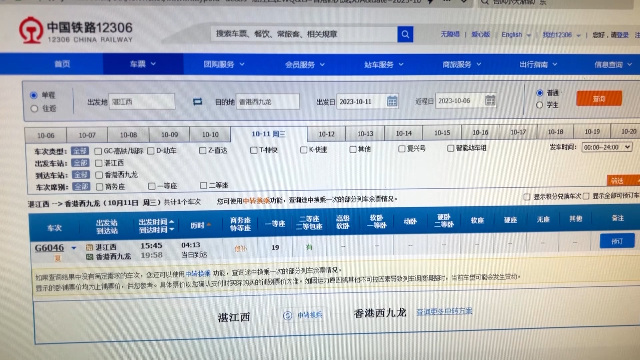This screenshot has height=360, width=640.
Task: Switch to the 10-06 date tab
Action: click(x=45, y=135)
